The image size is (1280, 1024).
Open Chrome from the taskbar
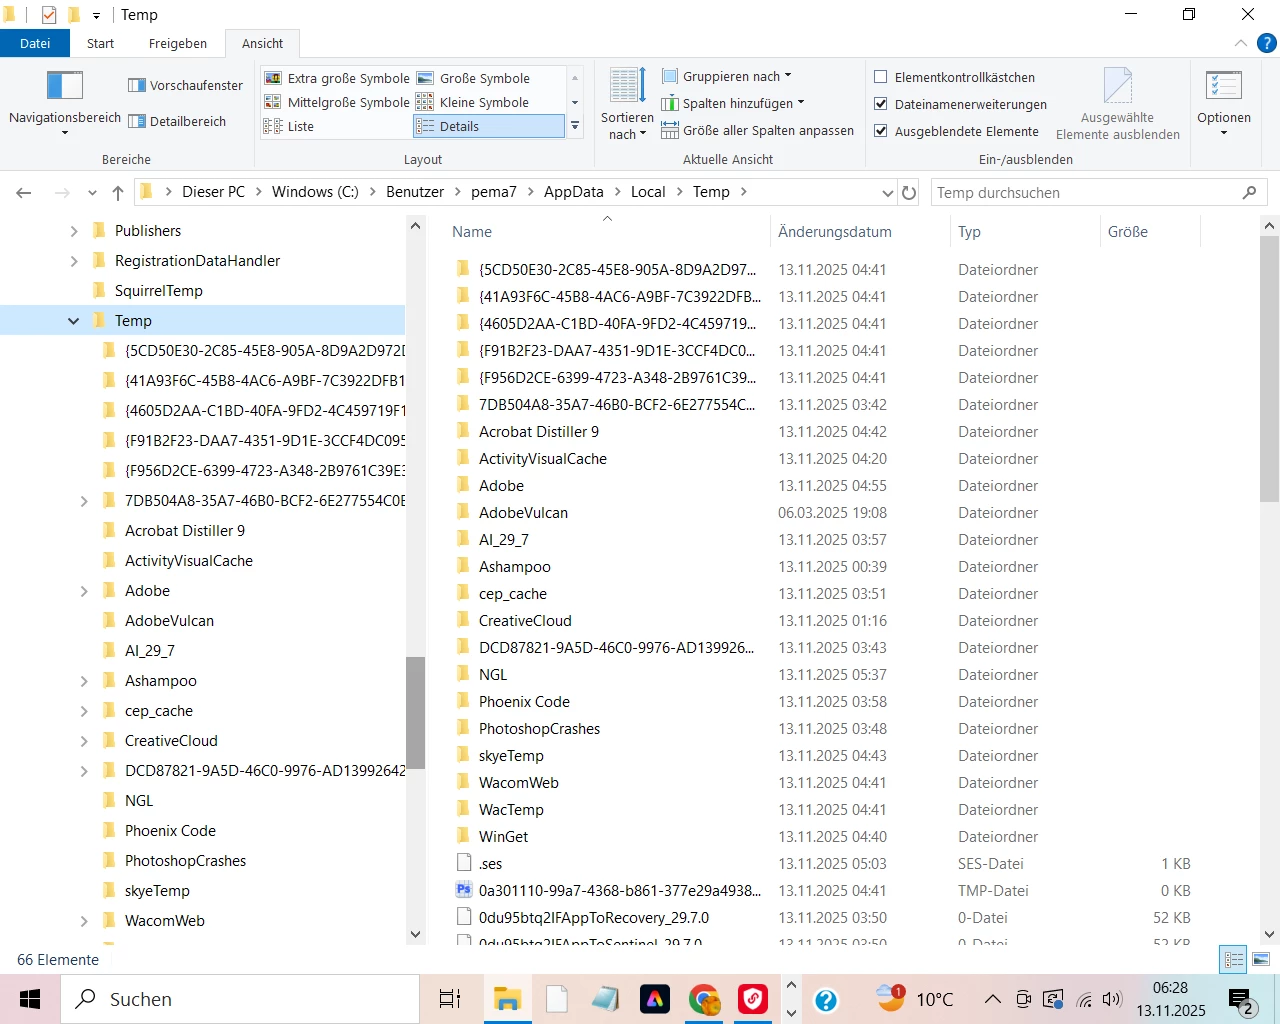coord(704,999)
